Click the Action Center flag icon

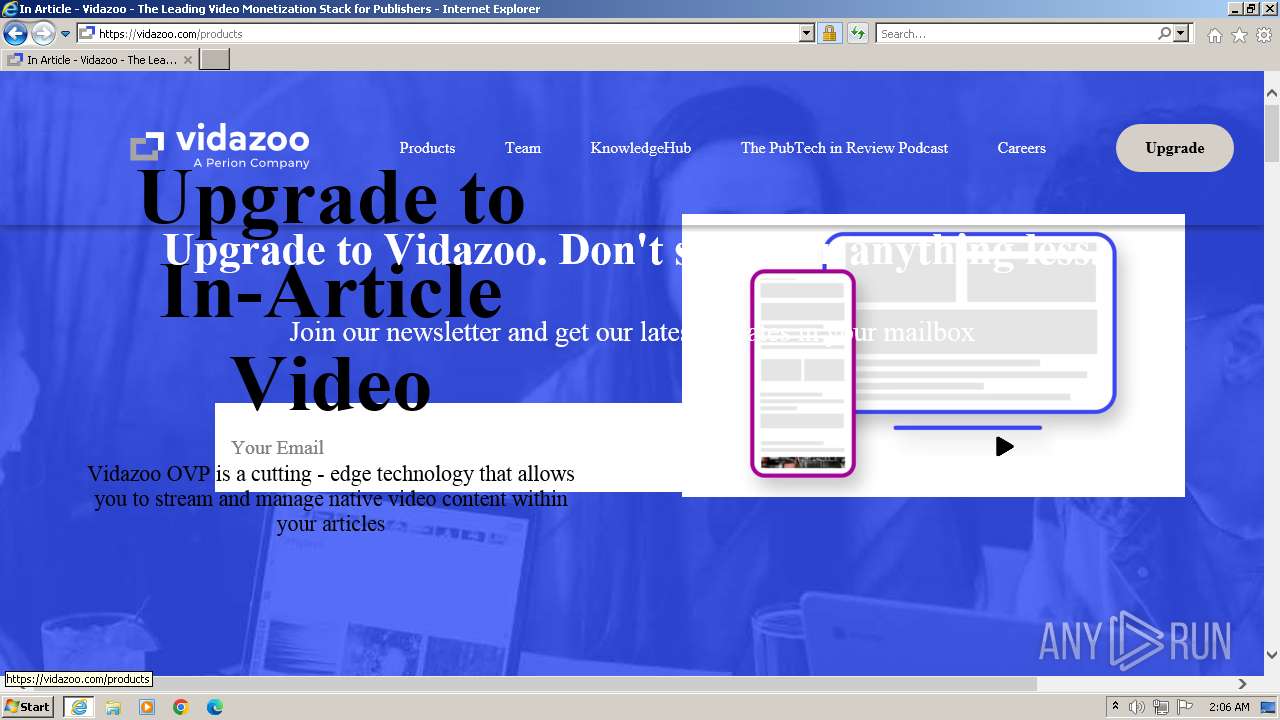(1185, 707)
